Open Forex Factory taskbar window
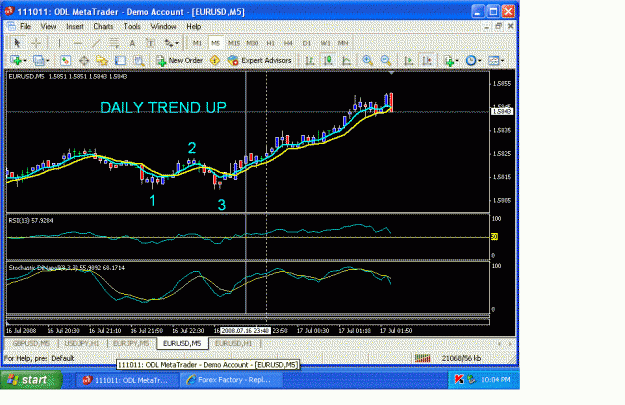The image size is (625, 405). (231, 380)
